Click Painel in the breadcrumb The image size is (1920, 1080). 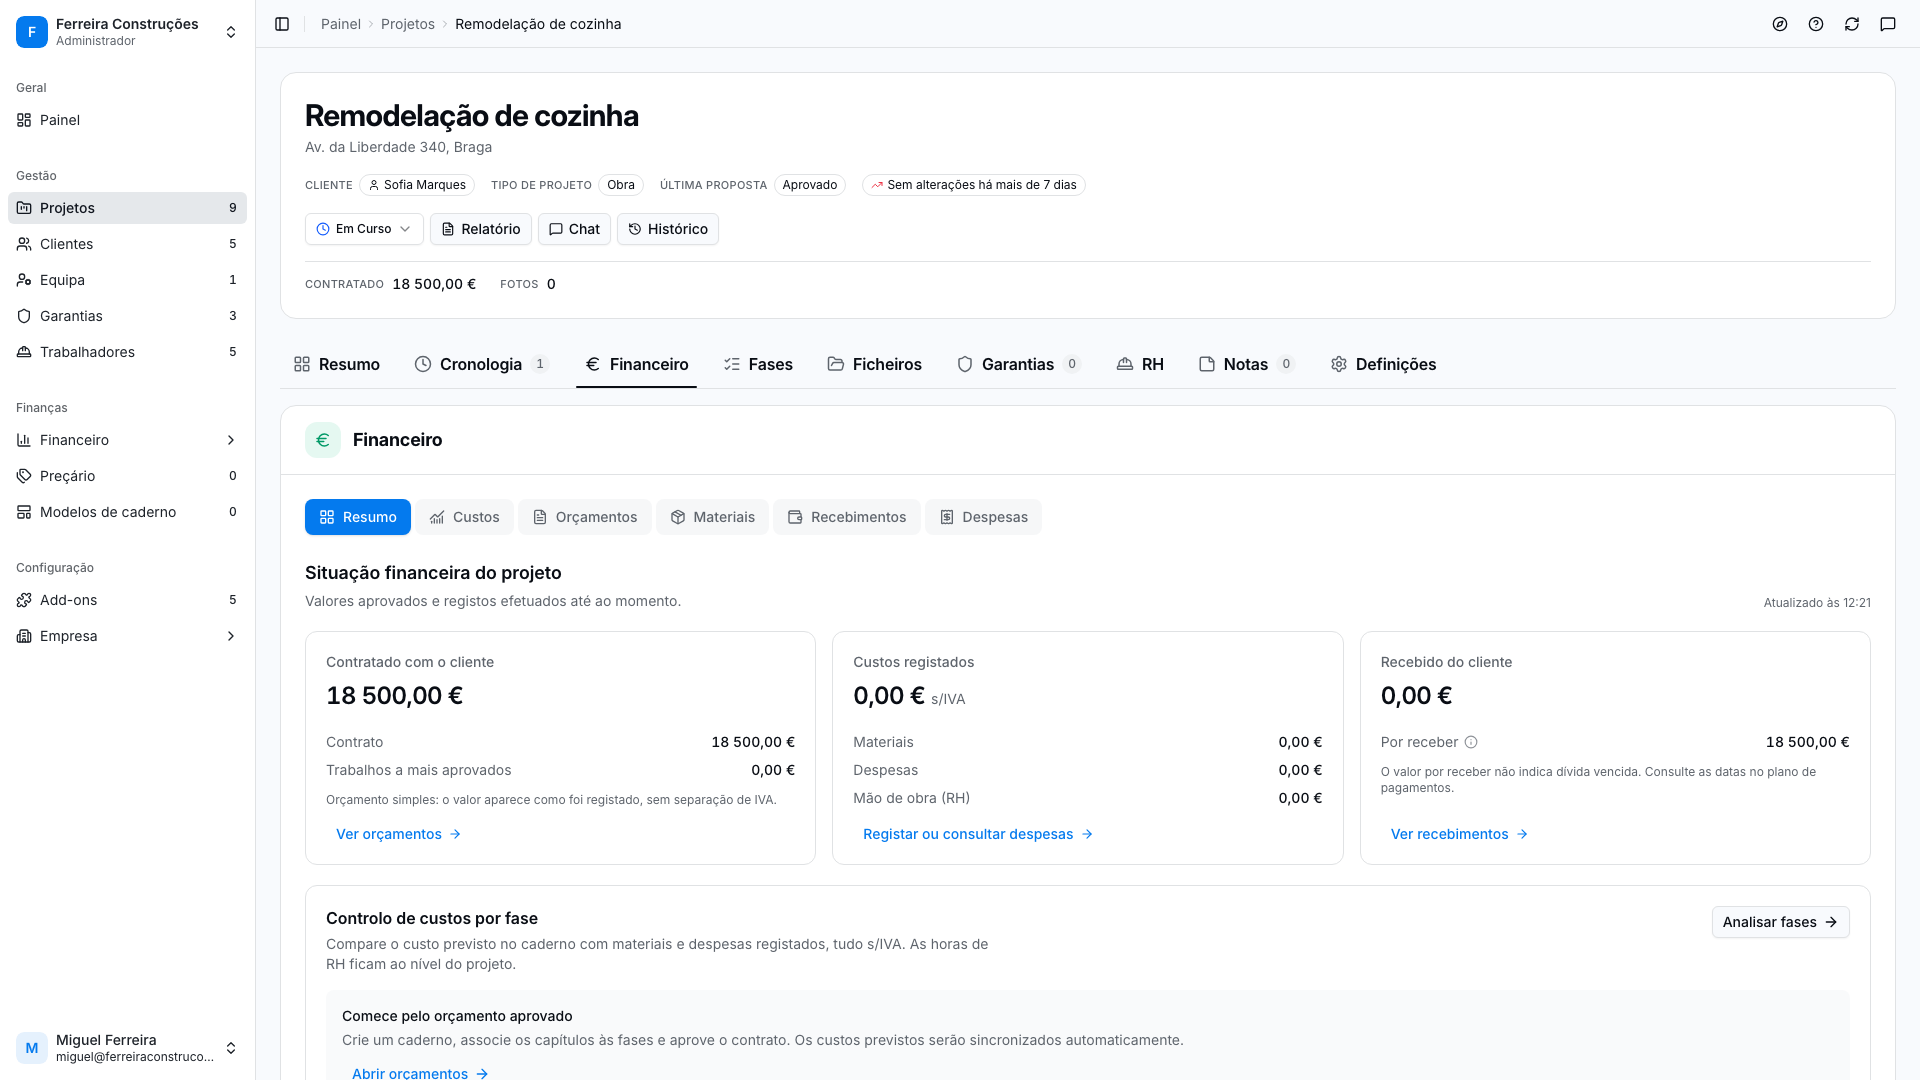(x=341, y=24)
